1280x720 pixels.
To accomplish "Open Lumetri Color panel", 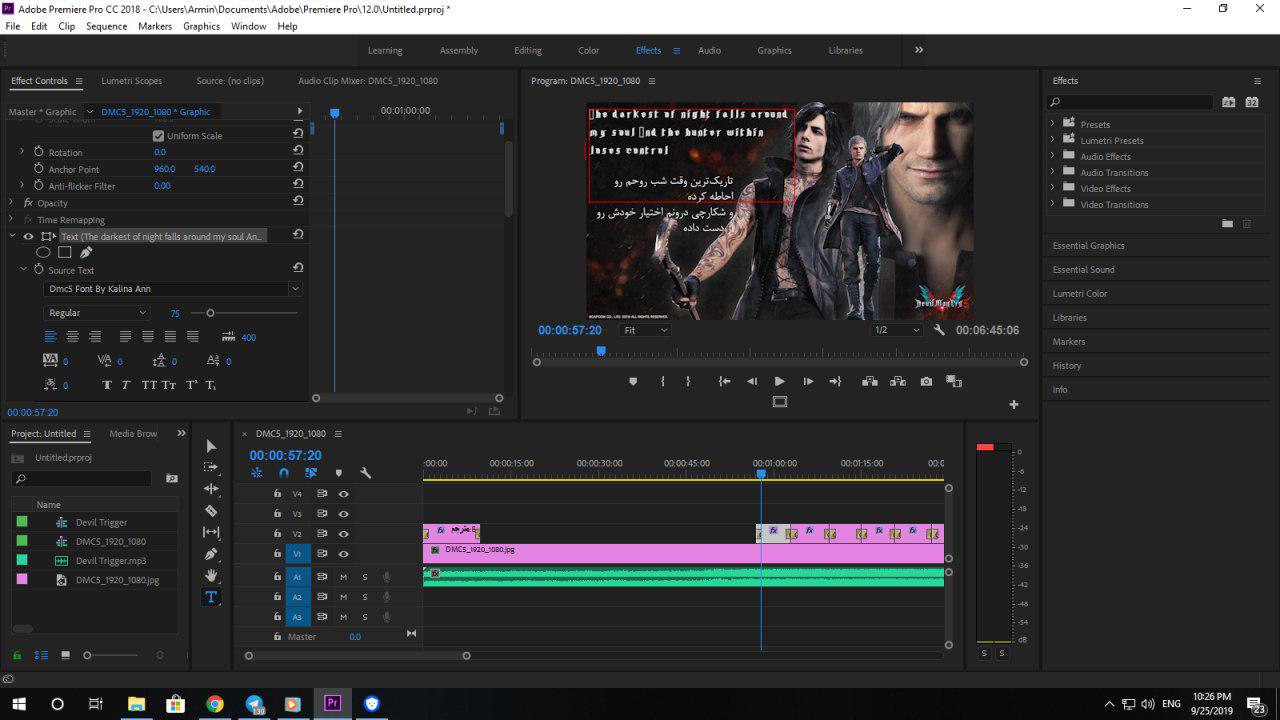I will [1080, 294].
